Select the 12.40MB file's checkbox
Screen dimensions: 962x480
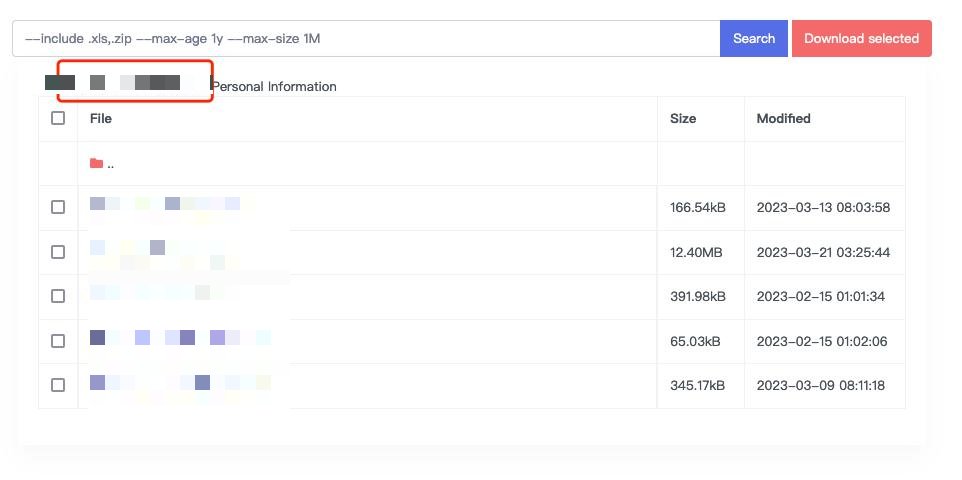click(58, 252)
